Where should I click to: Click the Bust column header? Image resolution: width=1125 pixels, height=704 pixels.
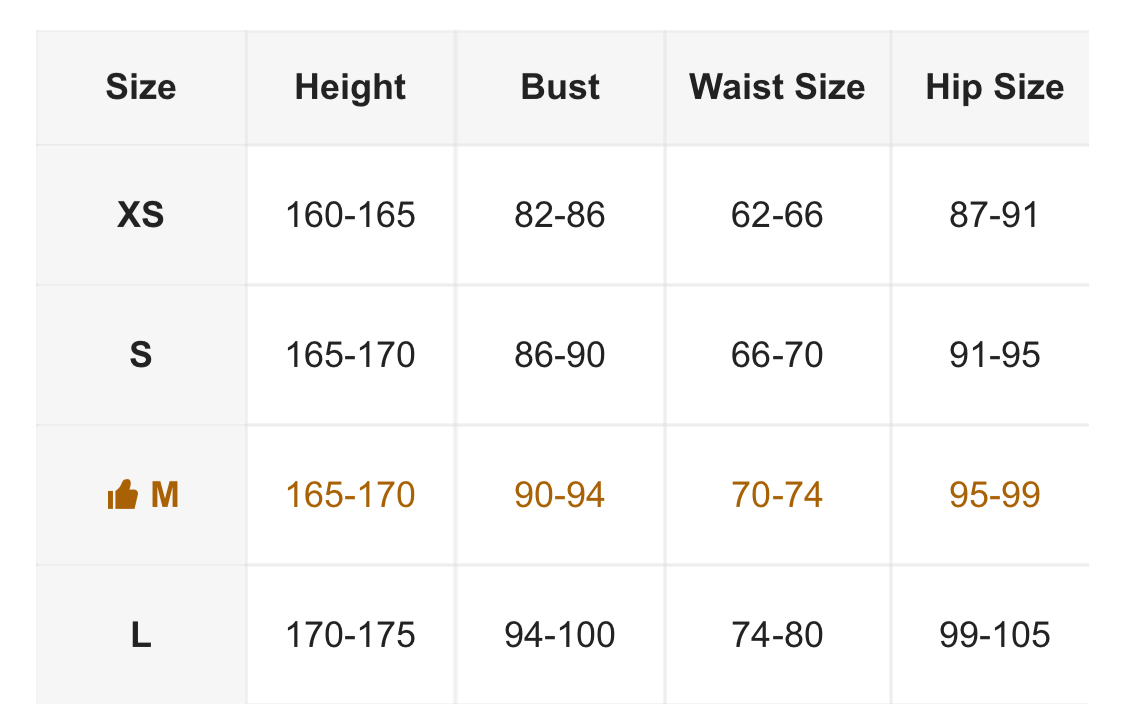tap(560, 87)
